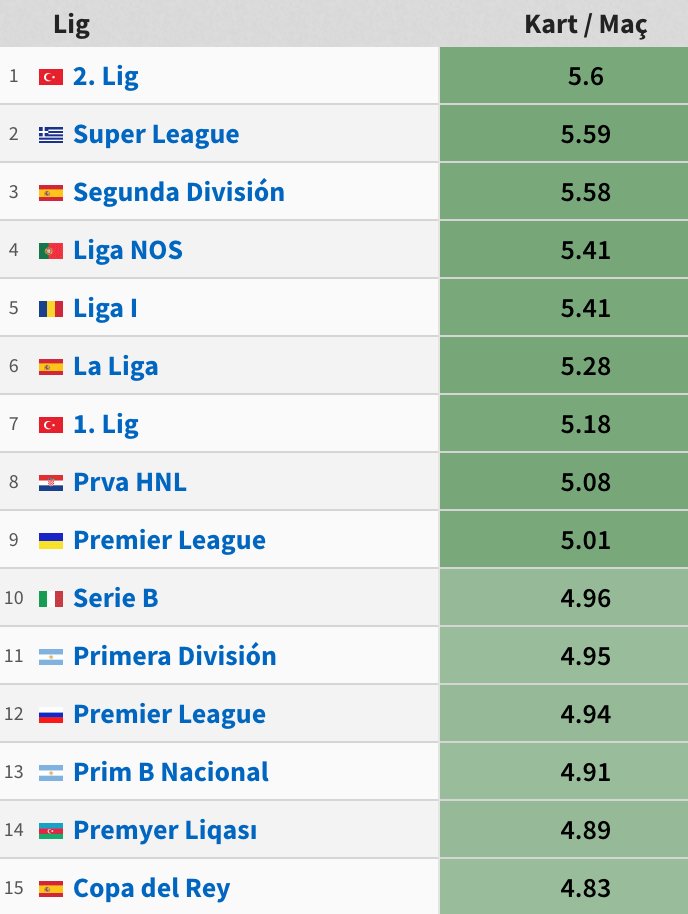Click the Ukrainian flag beside Premier League
The height and width of the screenshot is (914, 688).
51,540
